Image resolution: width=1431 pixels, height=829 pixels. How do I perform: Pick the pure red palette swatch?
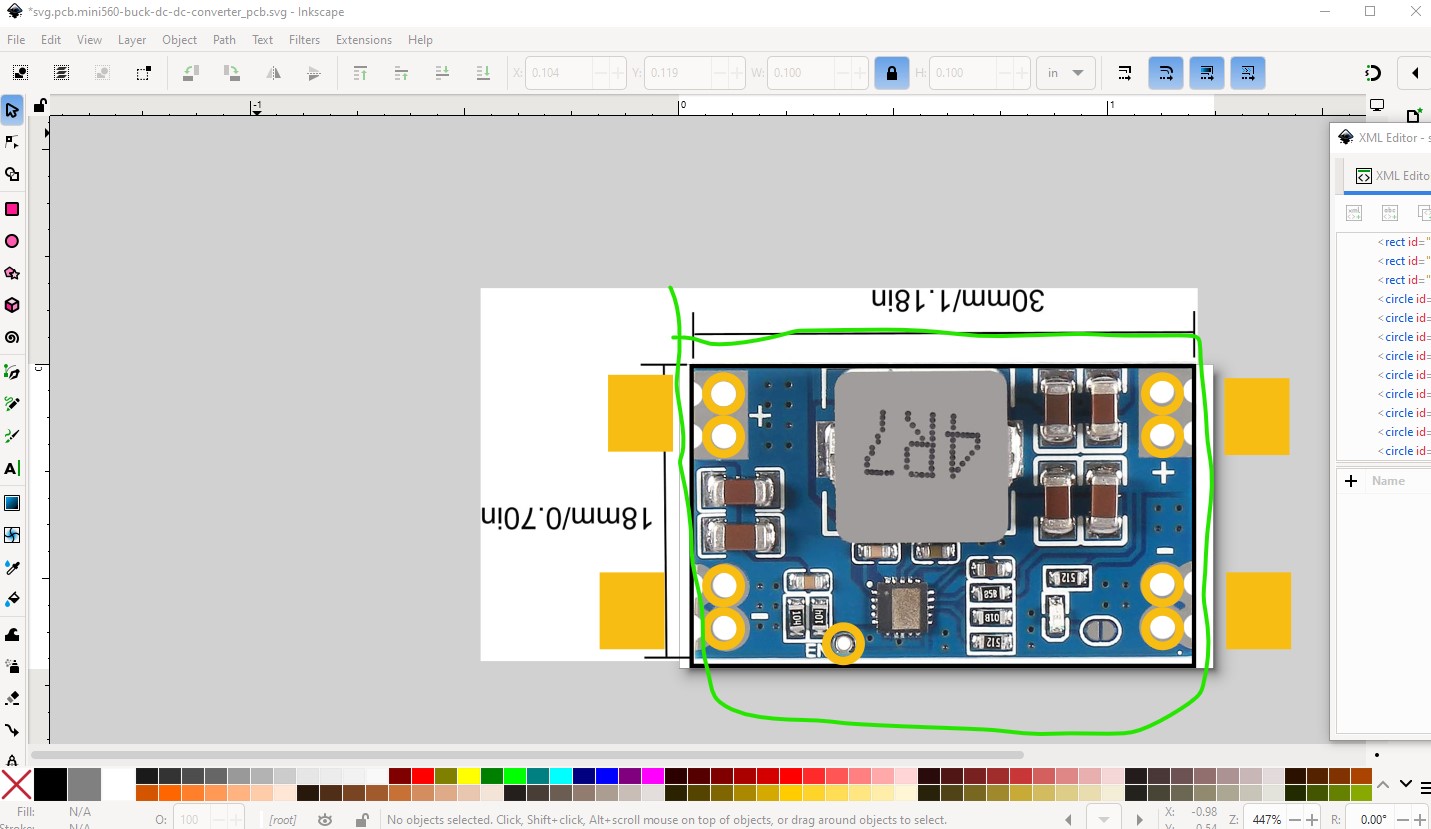coord(421,776)
